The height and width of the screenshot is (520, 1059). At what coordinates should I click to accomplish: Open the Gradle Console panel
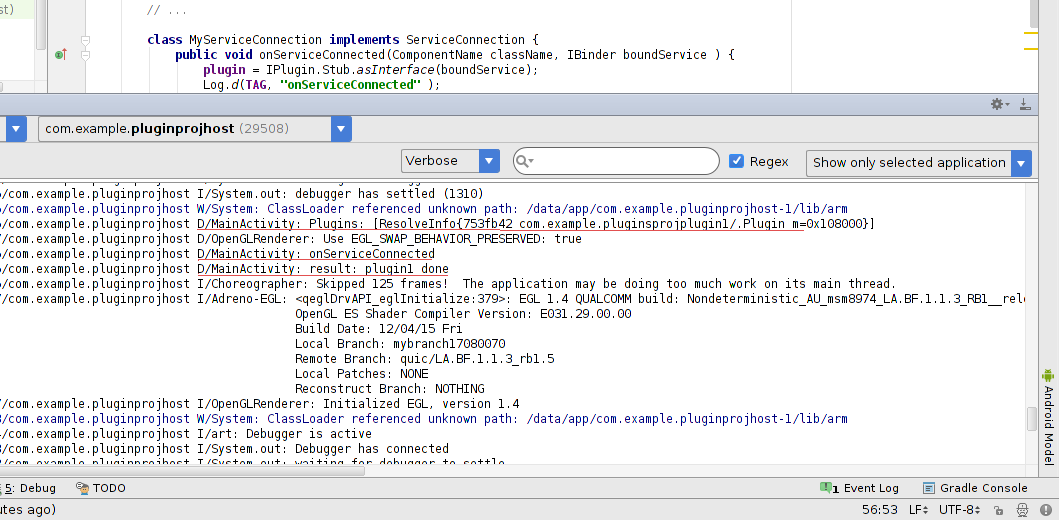(x=975, y=488)
